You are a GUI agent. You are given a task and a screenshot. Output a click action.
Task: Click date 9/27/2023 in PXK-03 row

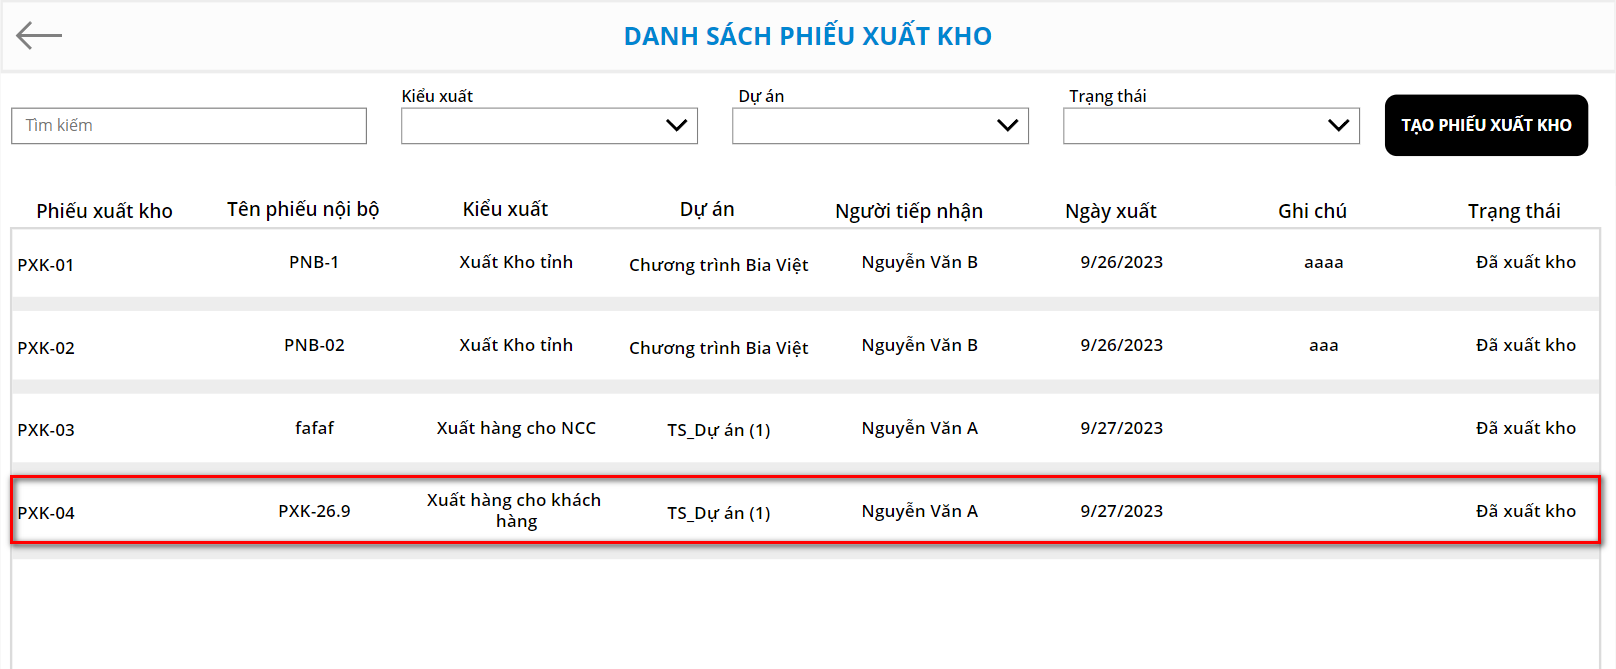[x=1122, y=428]
